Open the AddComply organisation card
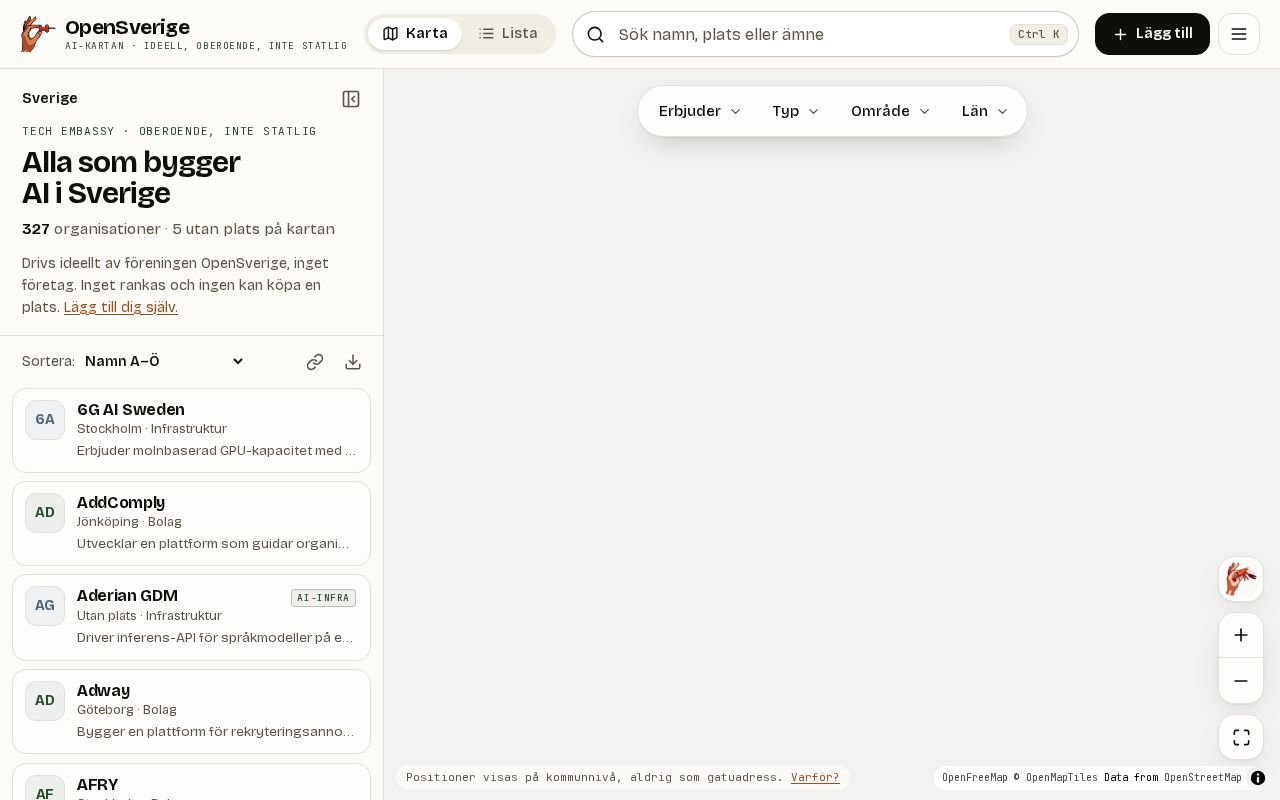The height and width of the screenshot is (800, 1280). tap(191, 523)
